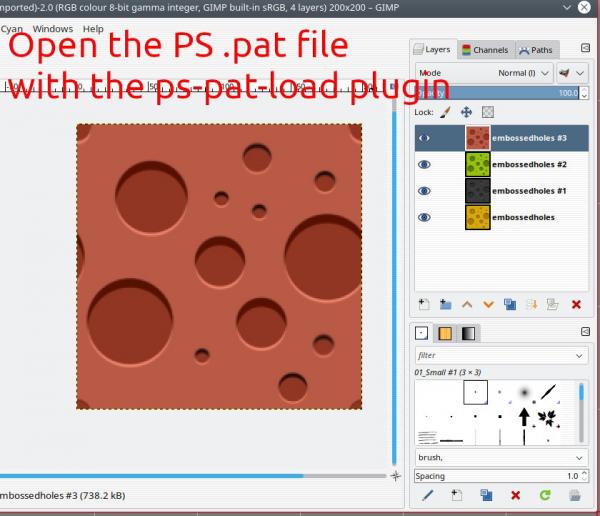Increase the Spacing value stepper
600x516 pixels.
point(584,473)
